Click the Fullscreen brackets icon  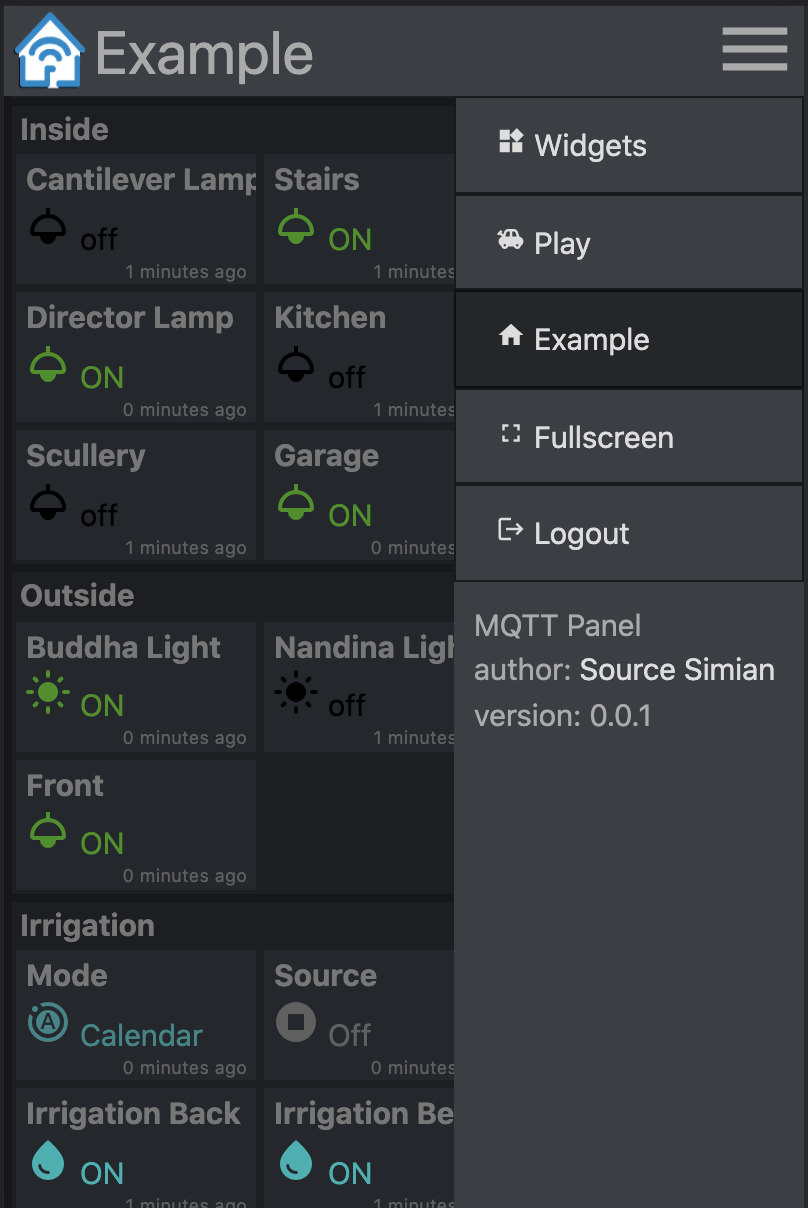tap(511, 434)
